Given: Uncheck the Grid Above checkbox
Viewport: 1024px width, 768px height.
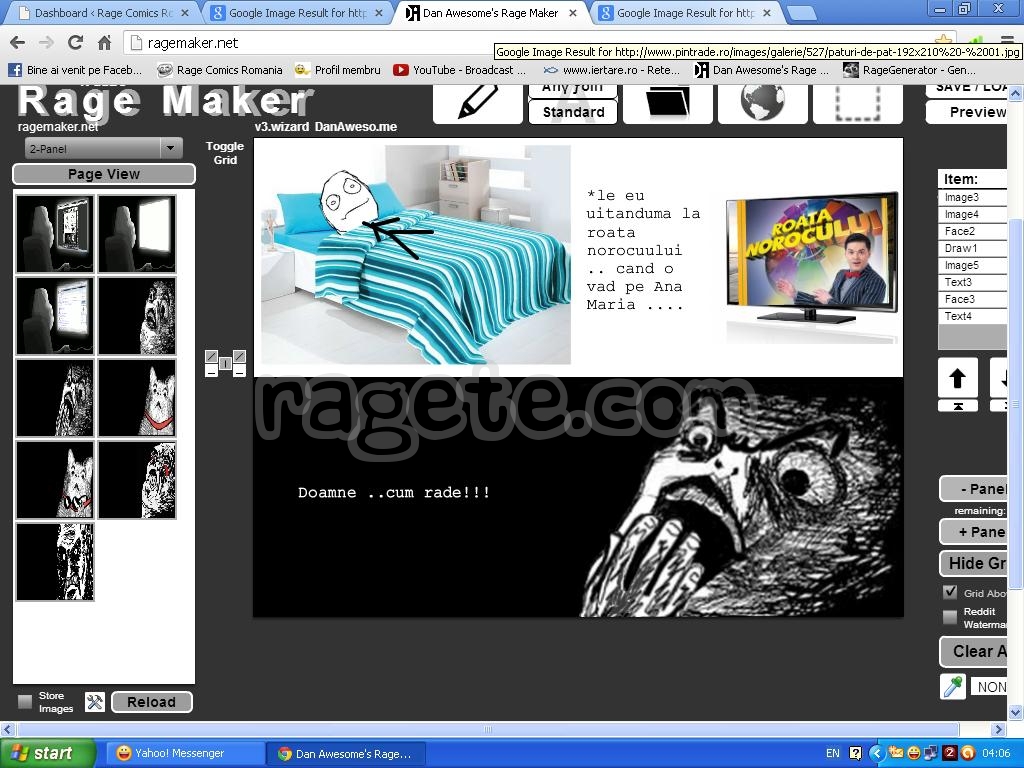Looking at the screenshot, I should [950, 593].
